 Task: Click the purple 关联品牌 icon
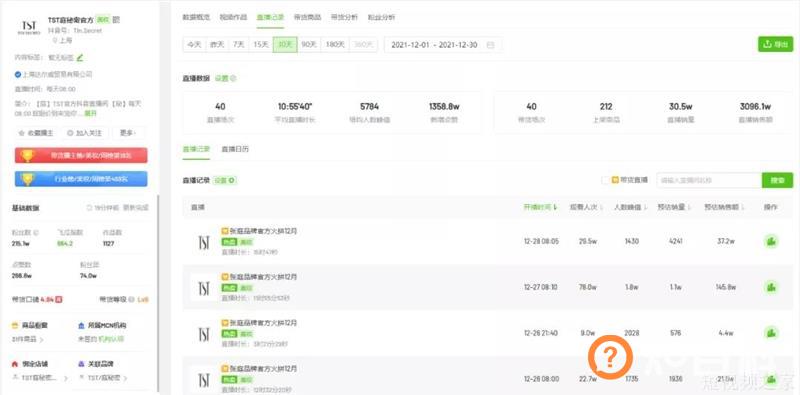click(81, 364)
